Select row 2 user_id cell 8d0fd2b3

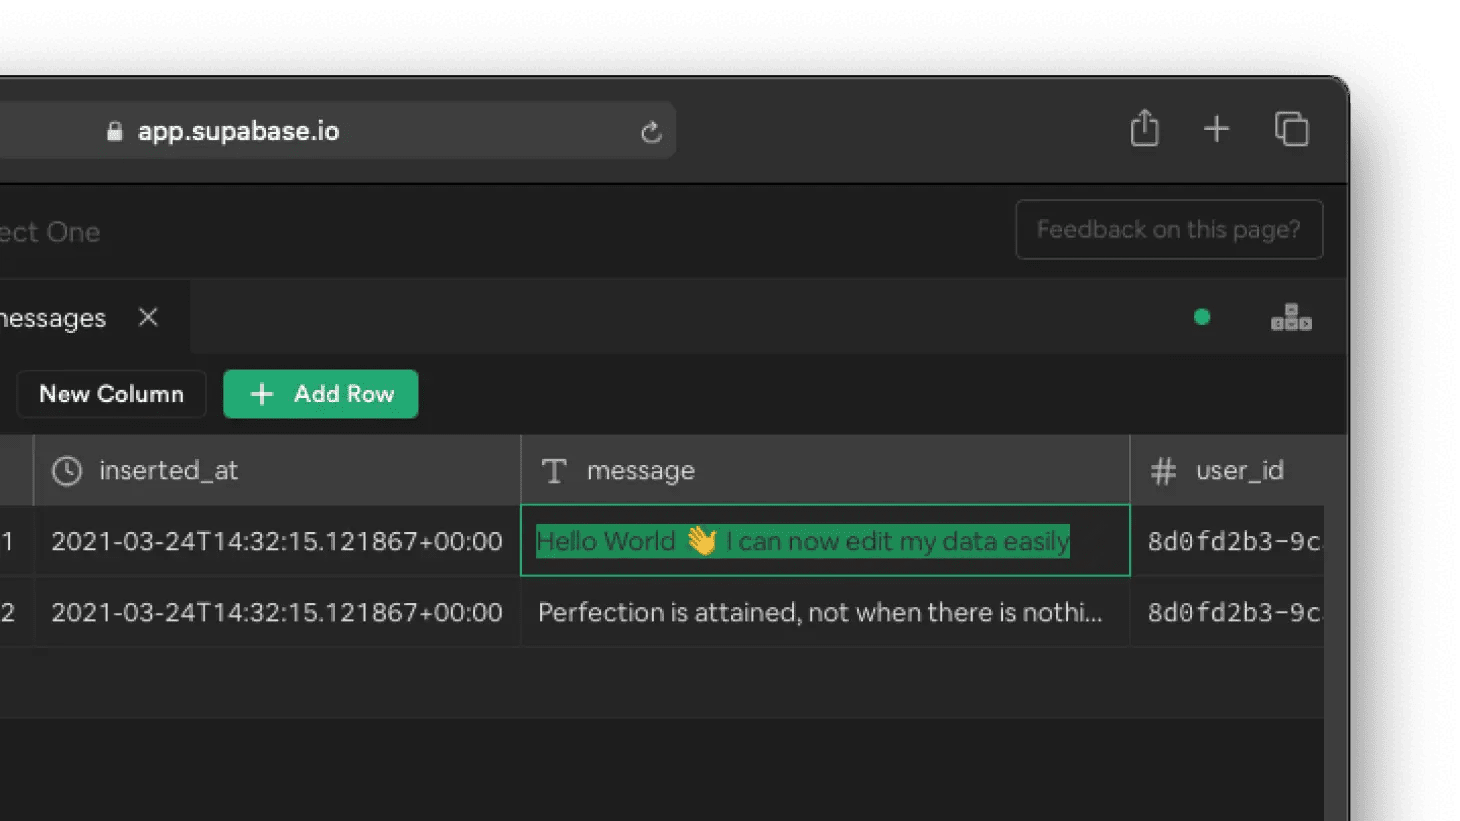tap(1228, 612)
